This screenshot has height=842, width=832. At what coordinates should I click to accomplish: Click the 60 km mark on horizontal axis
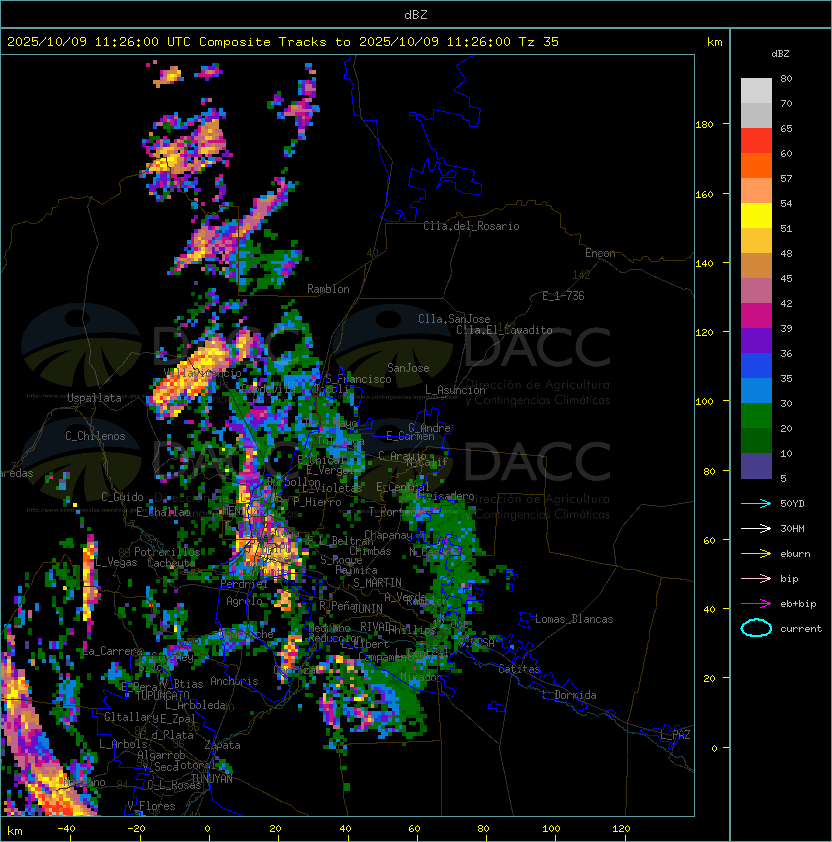414,829
